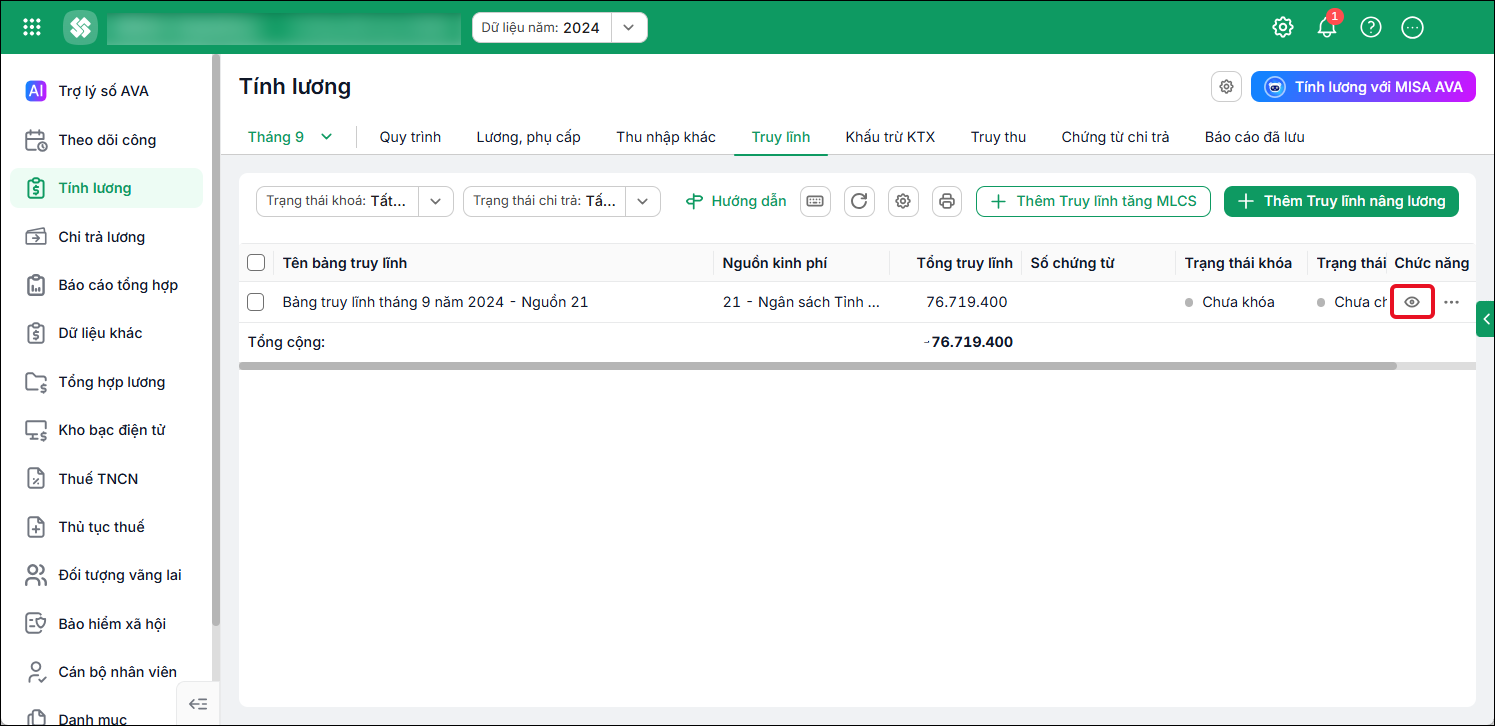Open page settings gear near Tính lương title

pos(1226,87)
